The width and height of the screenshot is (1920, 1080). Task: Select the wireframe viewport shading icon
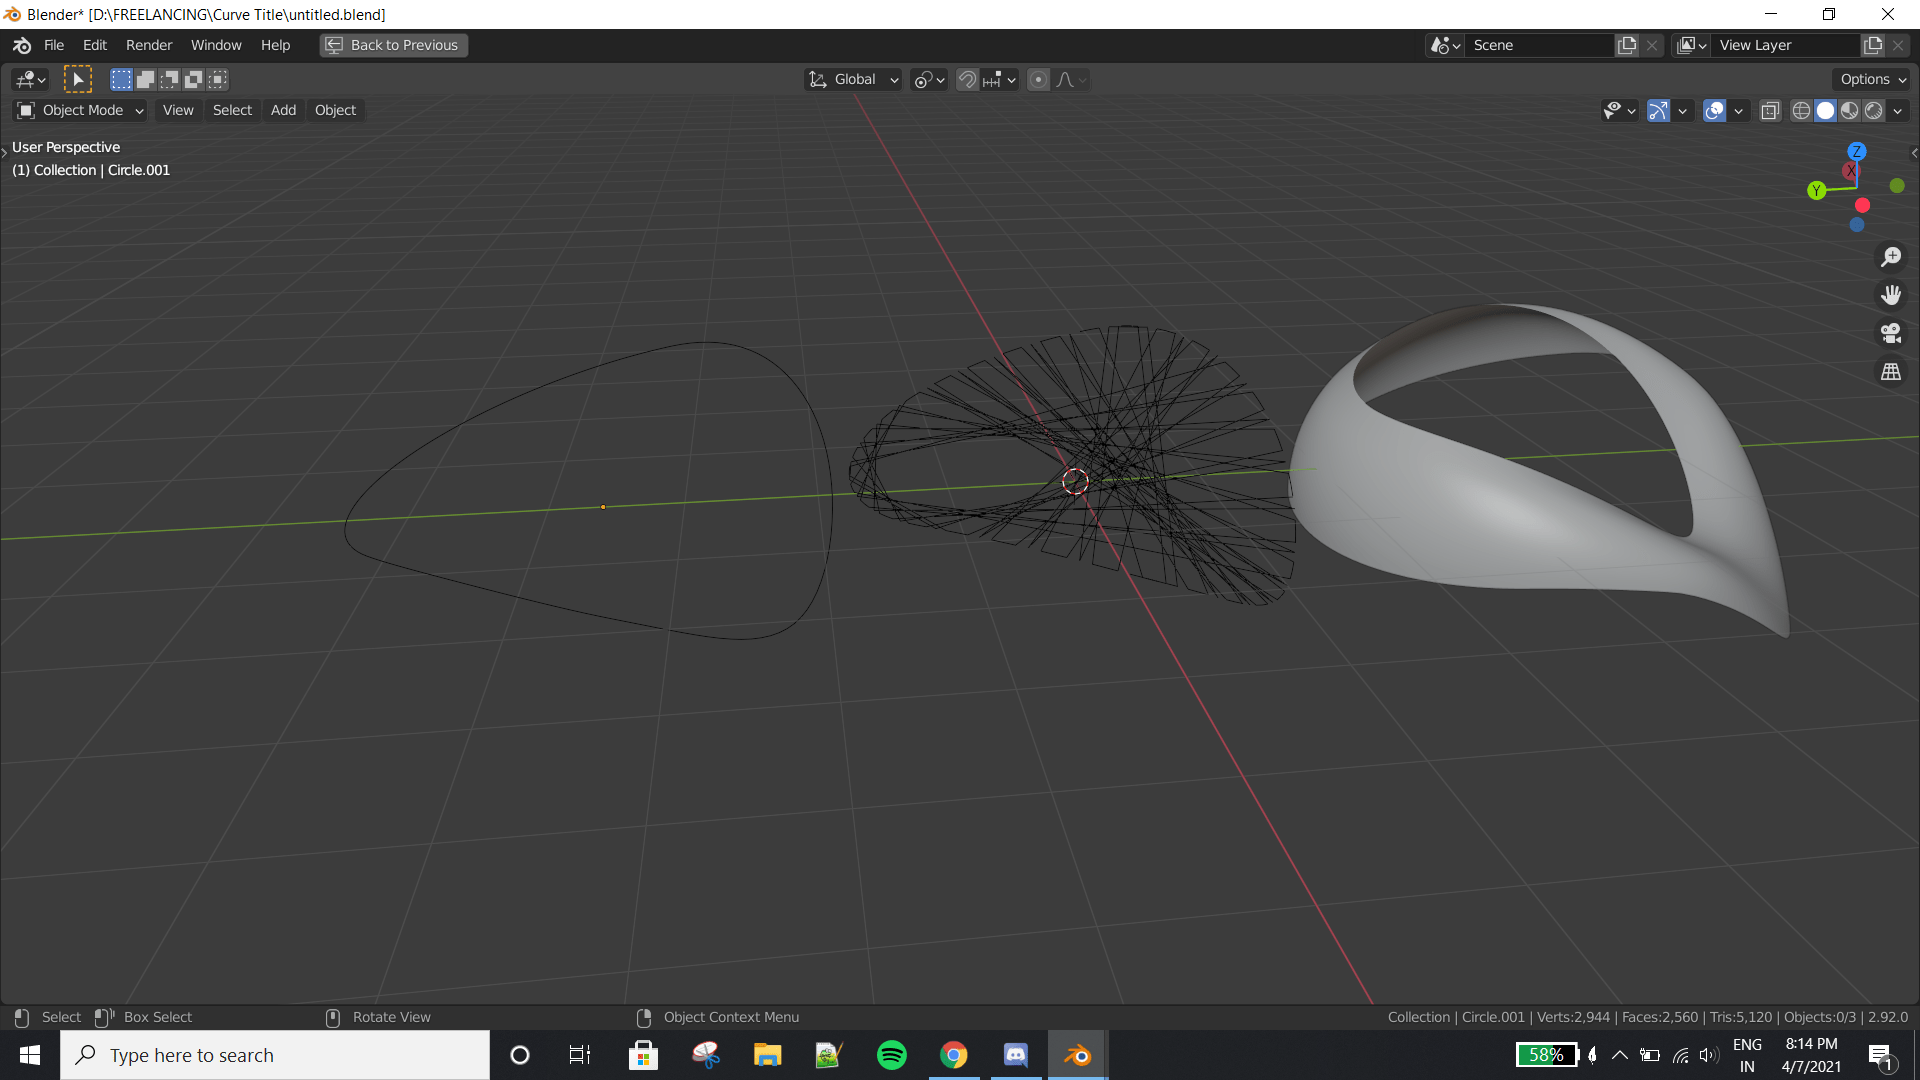coord(1801,111)
